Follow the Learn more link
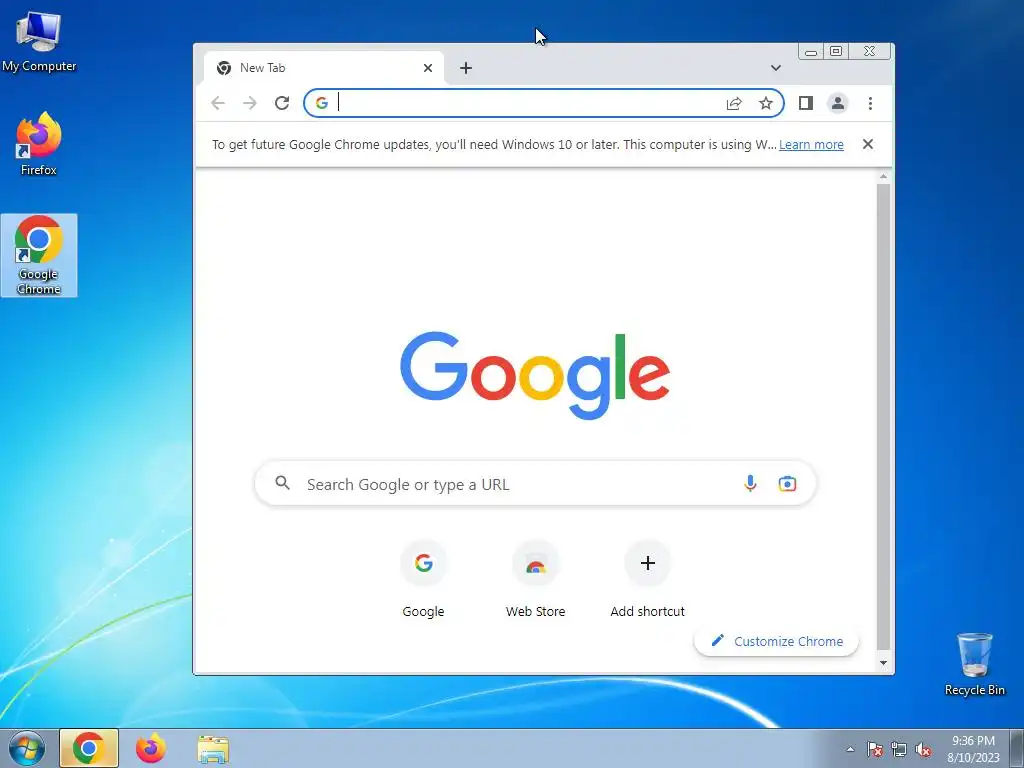 tap(811, 144)
